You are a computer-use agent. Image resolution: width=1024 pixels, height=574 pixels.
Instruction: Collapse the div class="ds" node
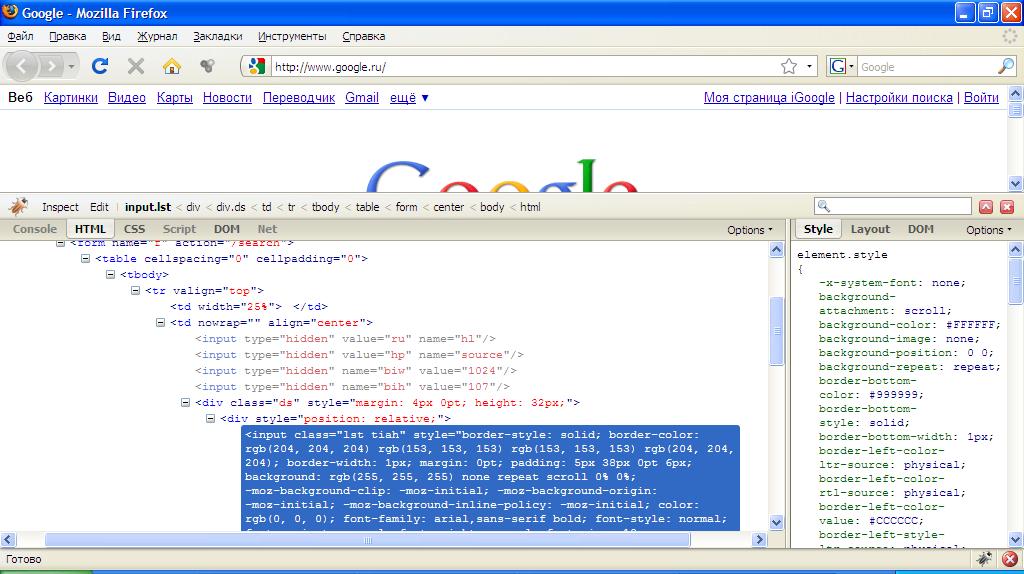coord(185,403)
